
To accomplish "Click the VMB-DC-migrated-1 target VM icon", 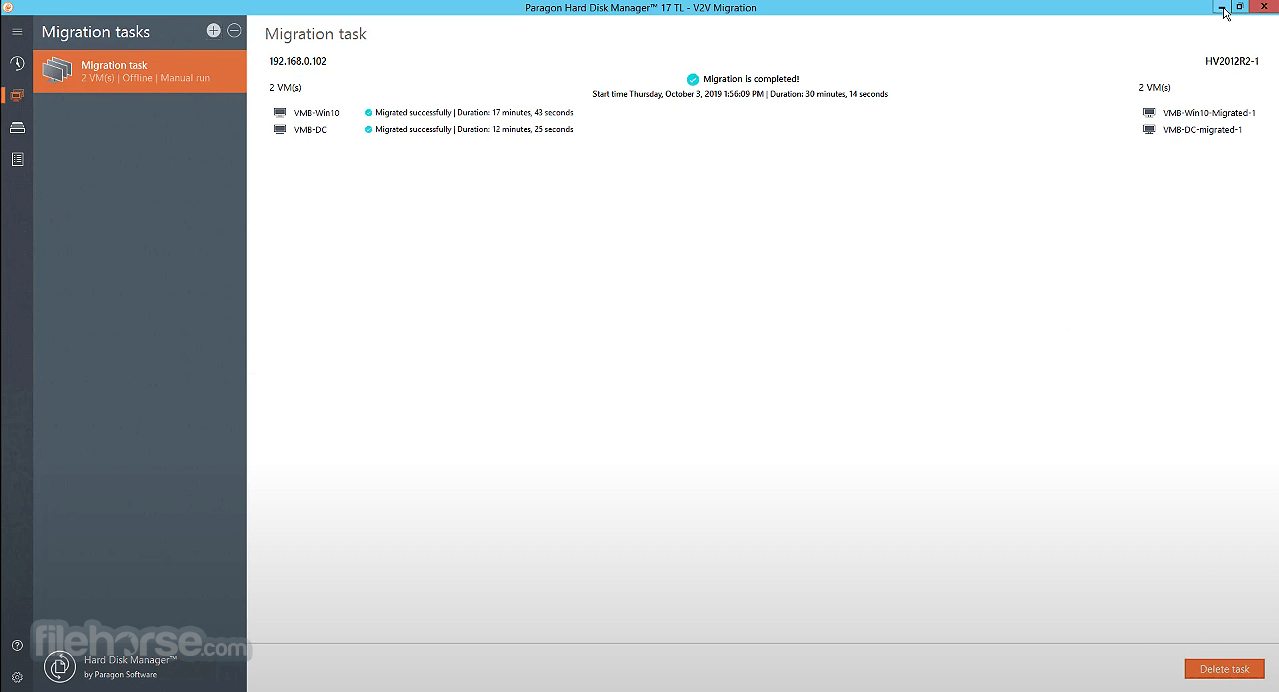I will pos(1149,129).
